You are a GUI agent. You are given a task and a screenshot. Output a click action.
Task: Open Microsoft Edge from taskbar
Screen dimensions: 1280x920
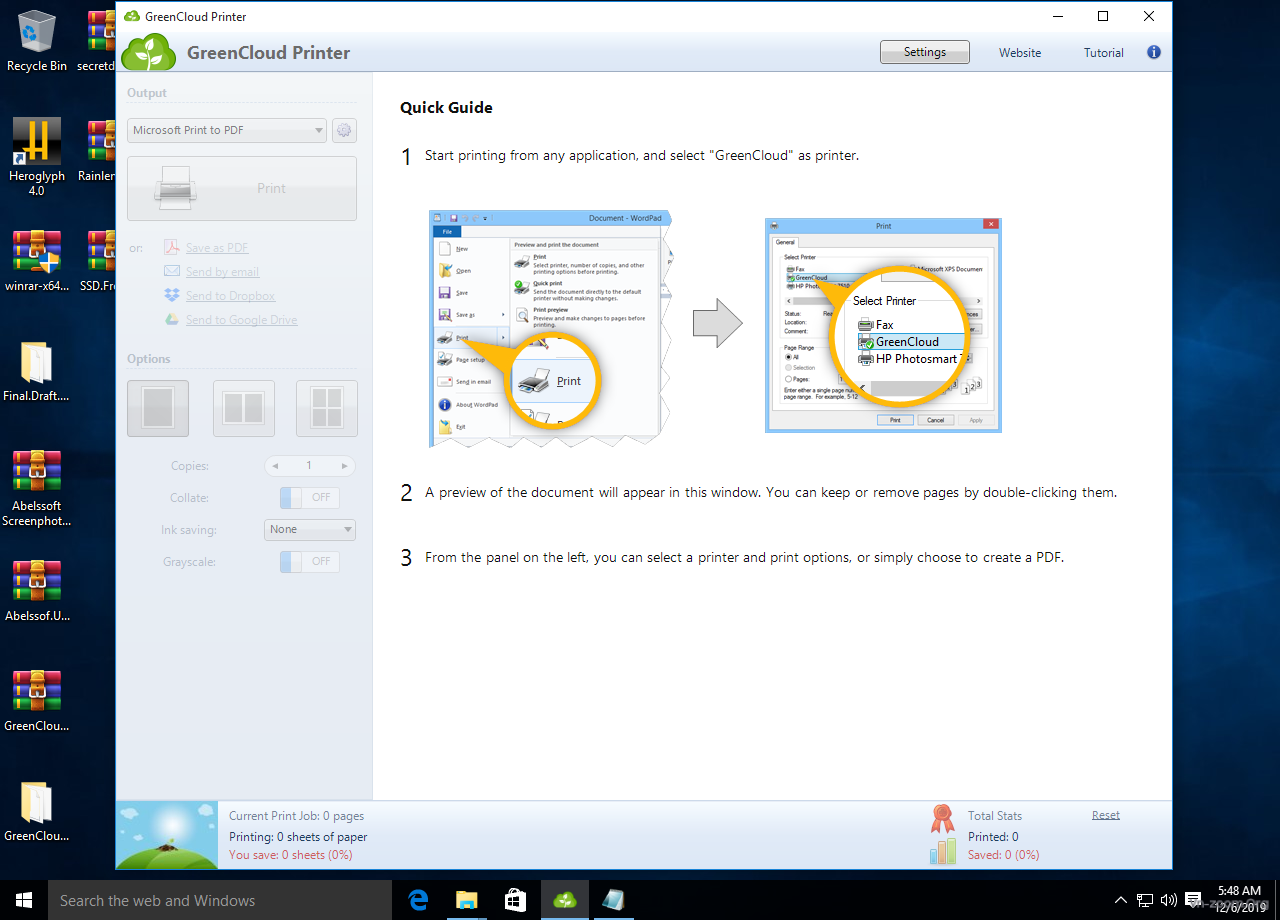click(x=418, y=900)
